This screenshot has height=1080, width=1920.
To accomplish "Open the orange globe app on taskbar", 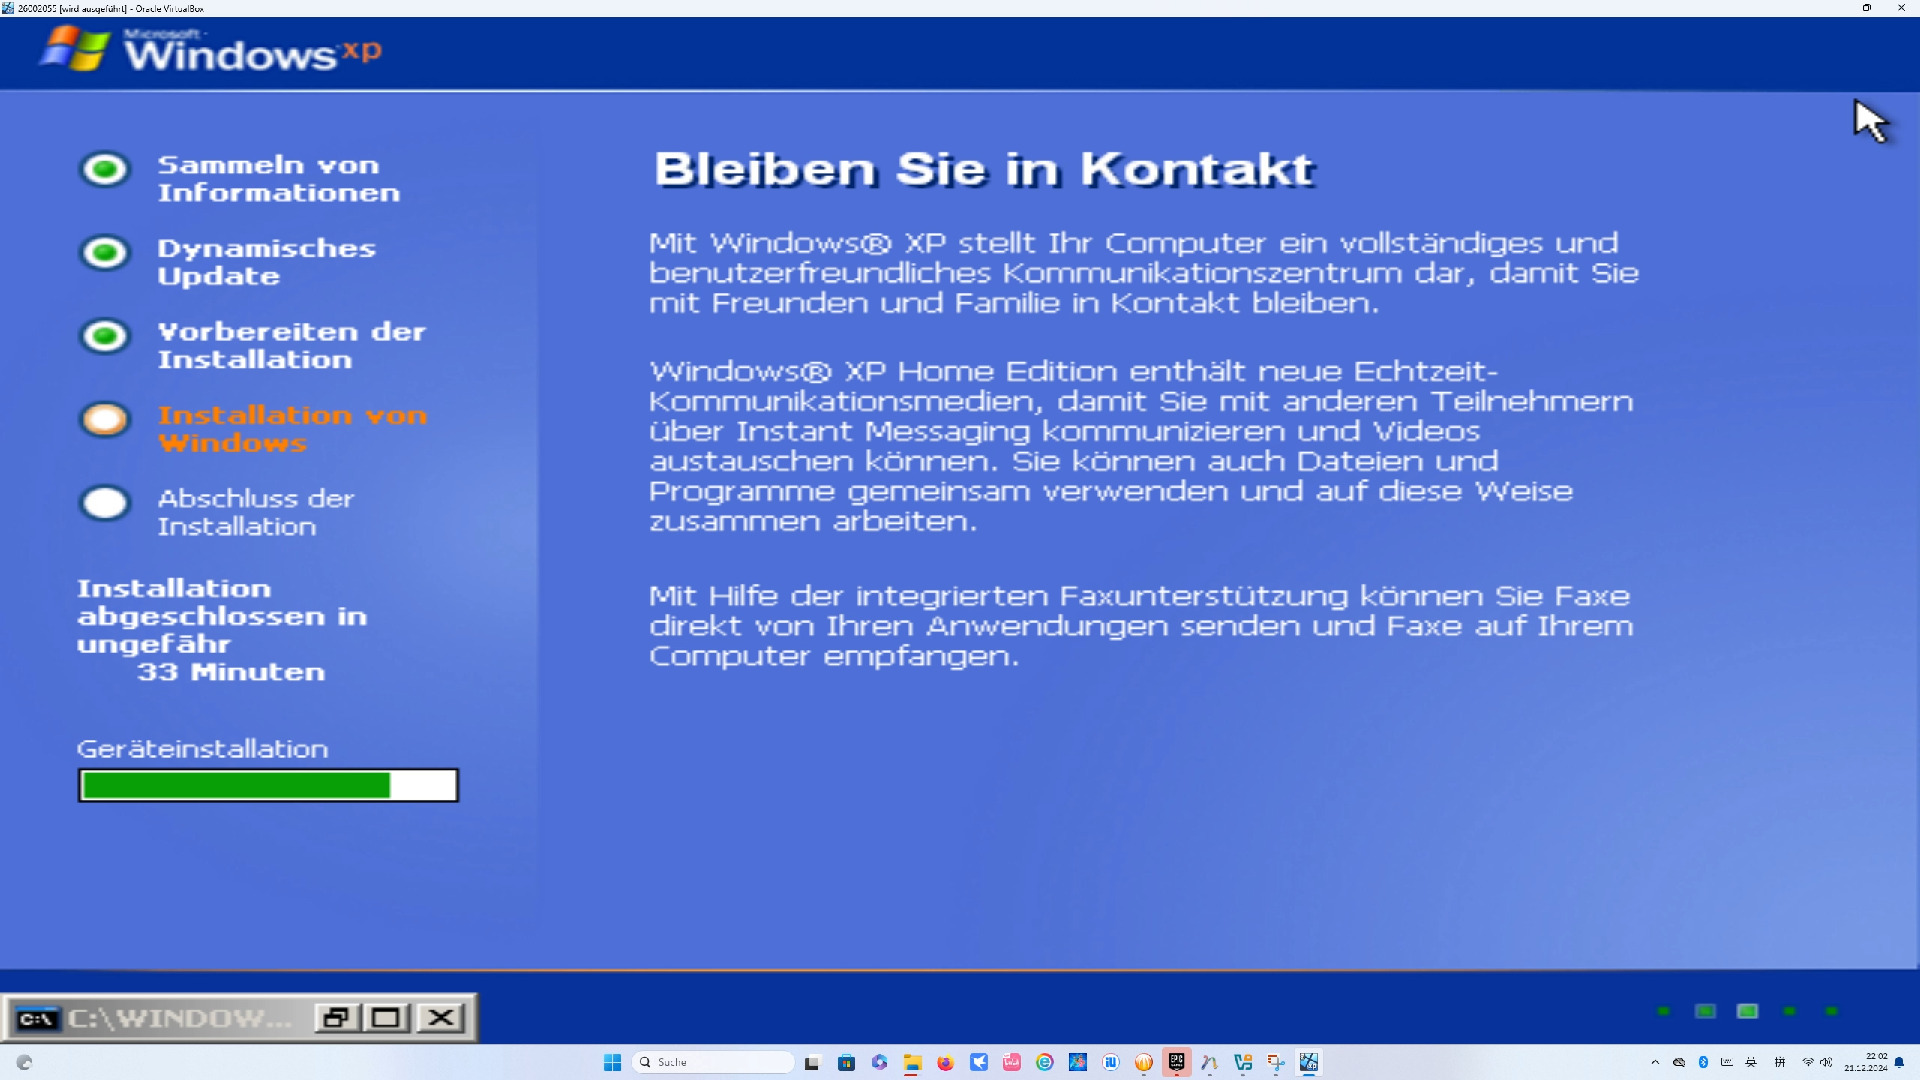I will [x=1144, y=1062].
